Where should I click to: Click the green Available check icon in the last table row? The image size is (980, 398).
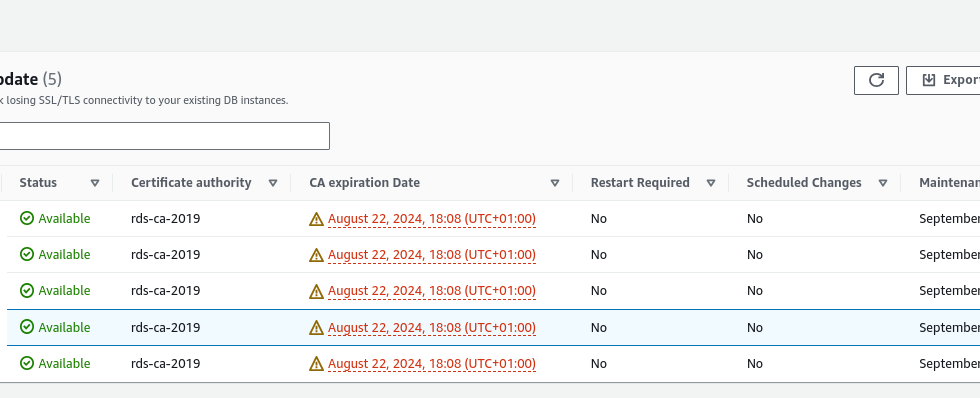tap(27, 363)
